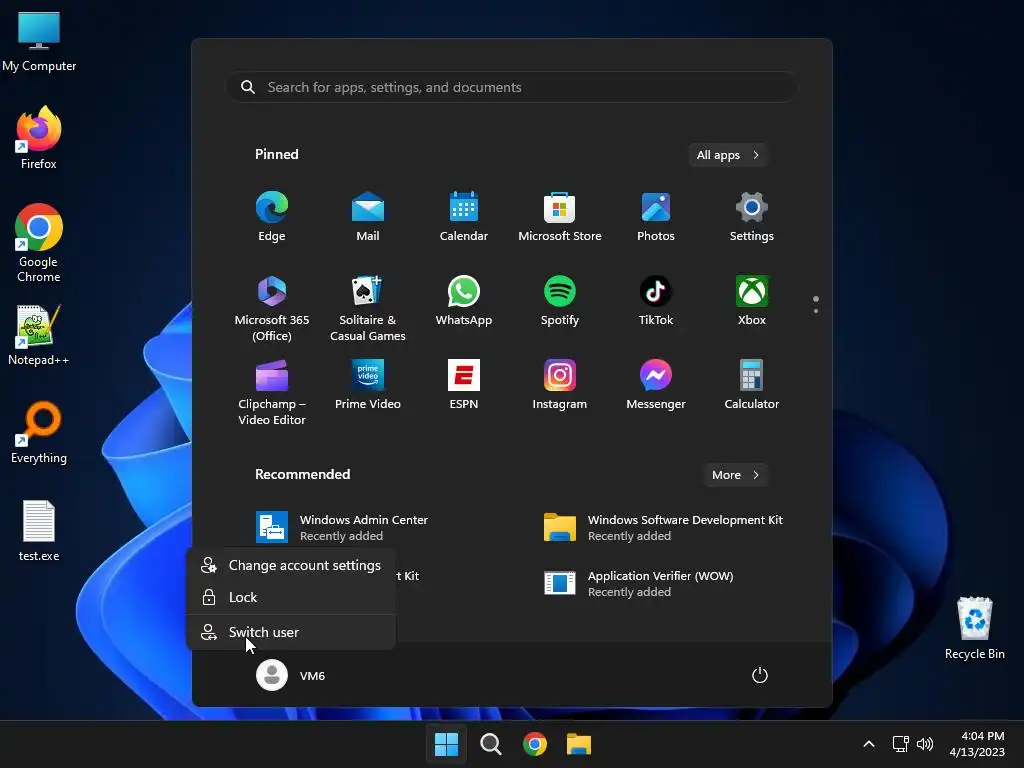The width and height of the screenshot is (1024, 768).
Task: Launch the Photos app
Action: click(656, 217)
